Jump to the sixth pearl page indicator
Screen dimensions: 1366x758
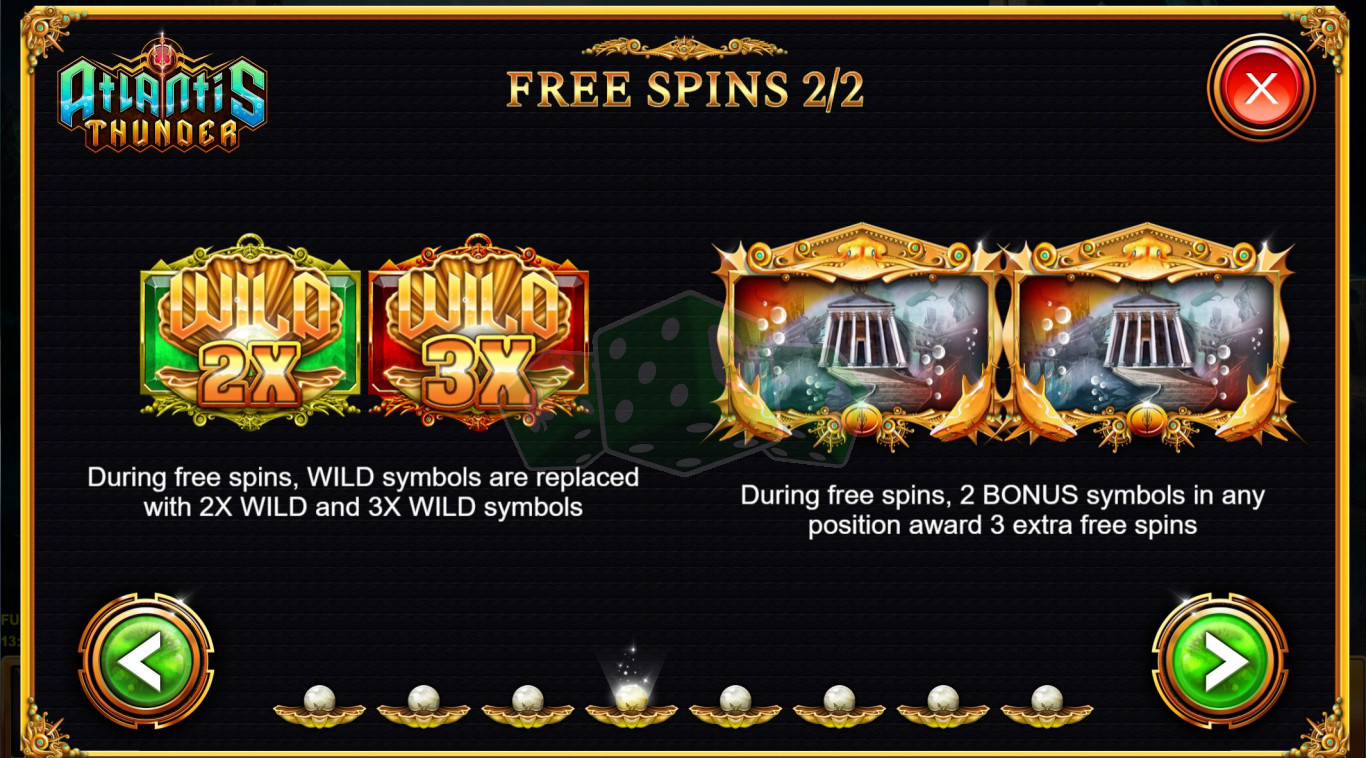click(x=839, y=706)
